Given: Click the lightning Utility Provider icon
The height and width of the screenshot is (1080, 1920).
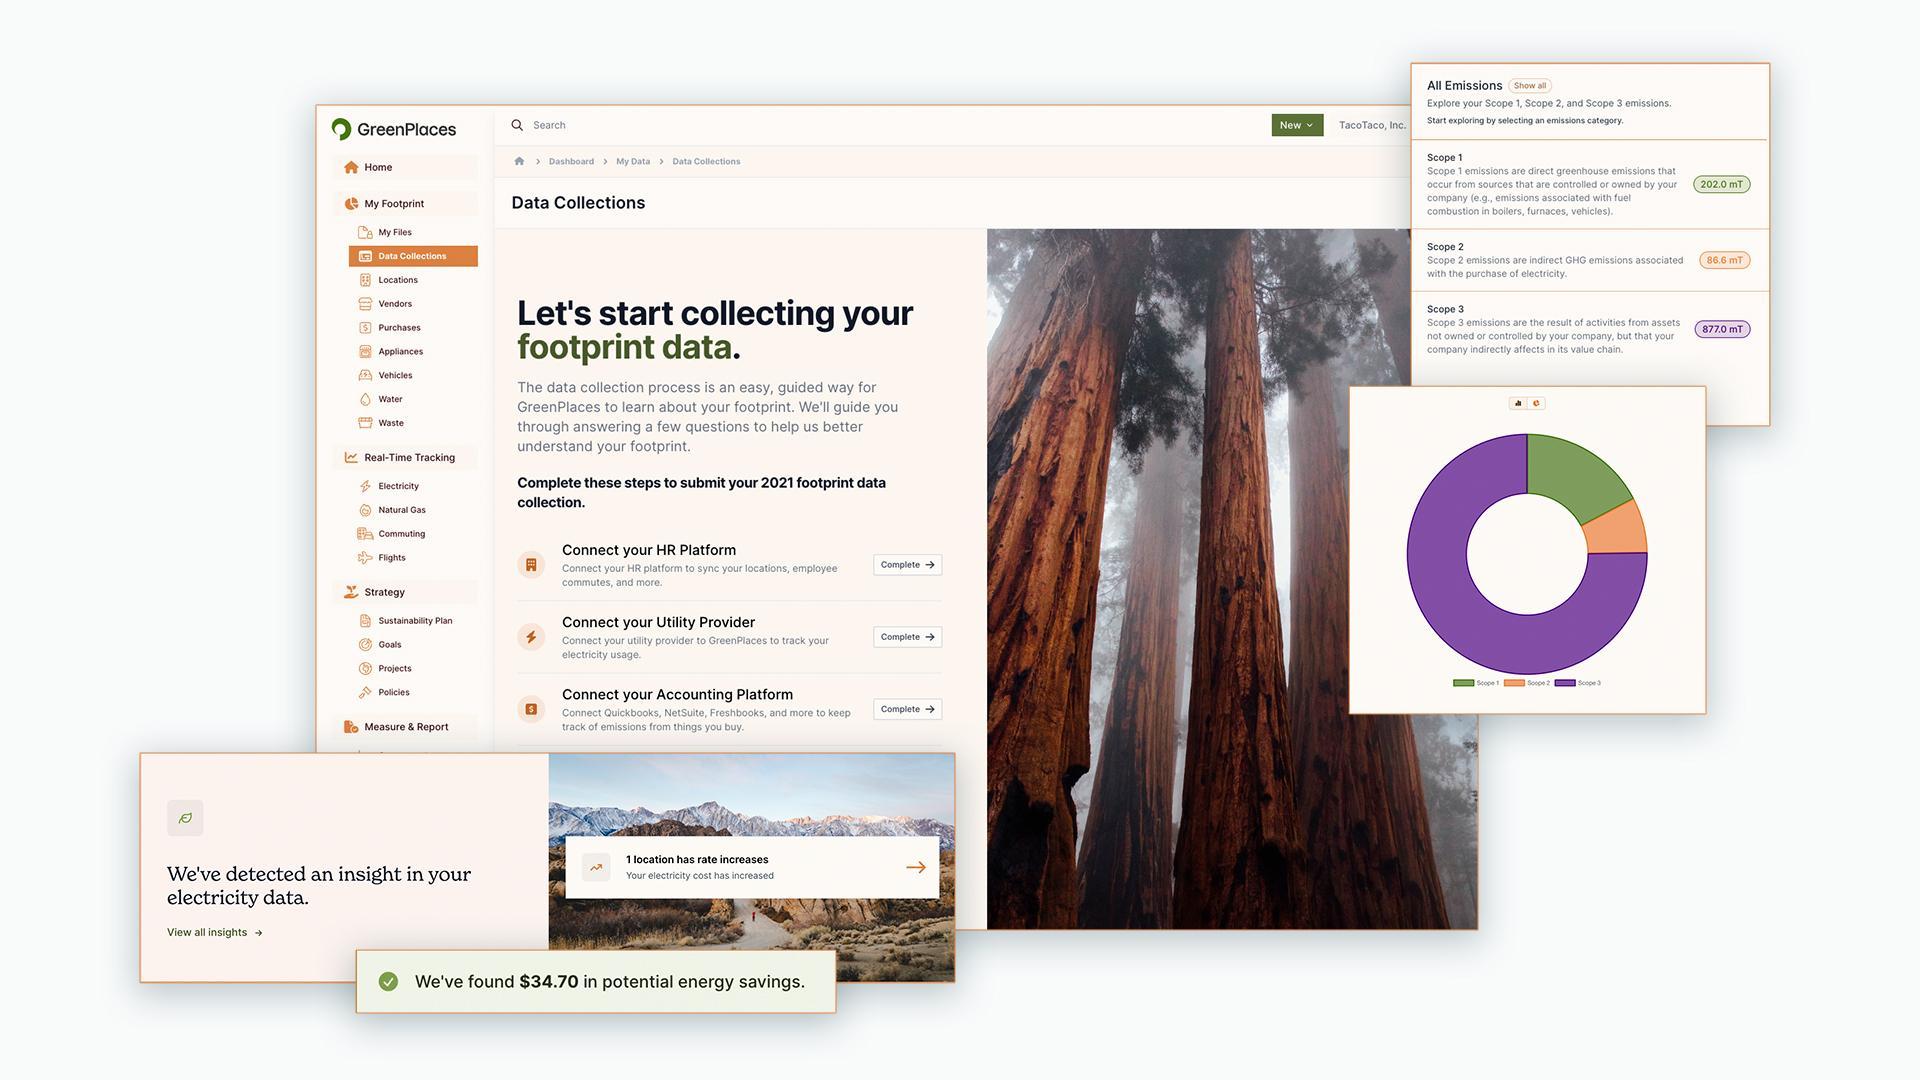Looking at the screenshot, I should [x=531, y=637].
